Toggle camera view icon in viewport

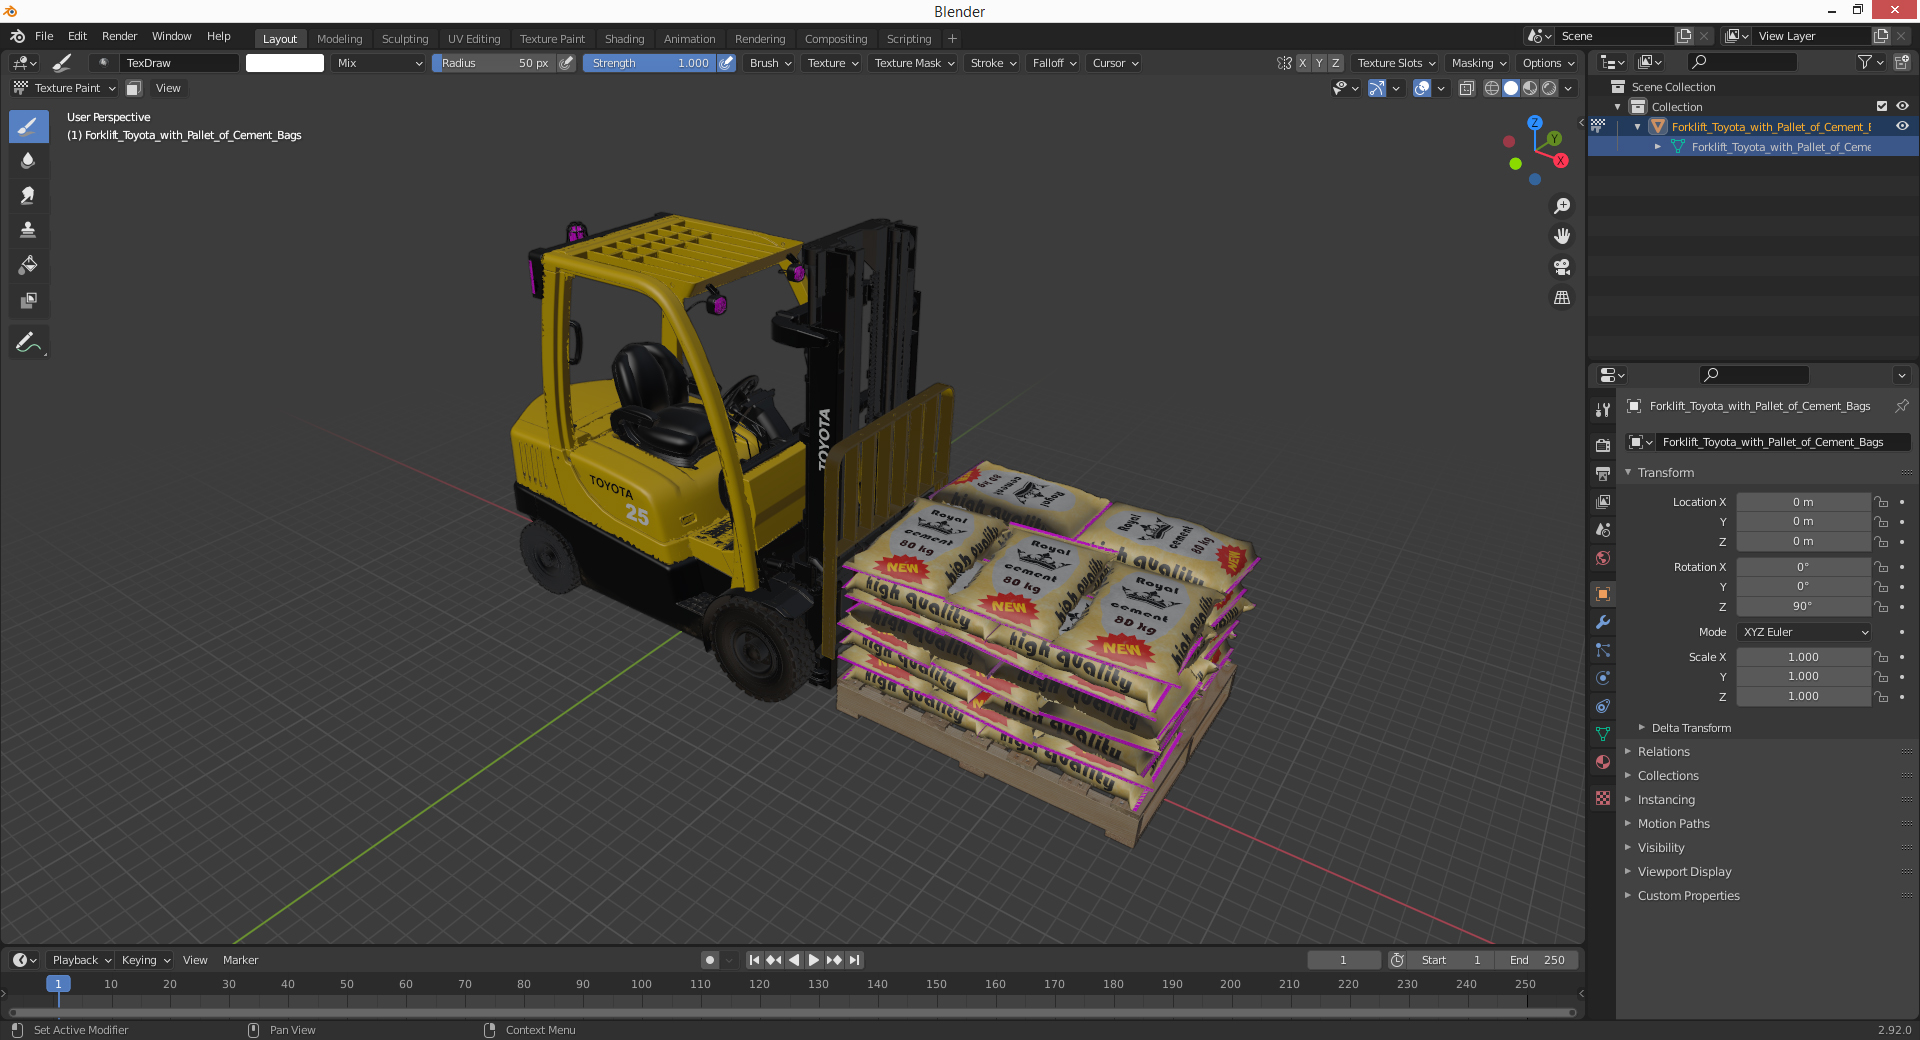click(x=1562, y=267)
